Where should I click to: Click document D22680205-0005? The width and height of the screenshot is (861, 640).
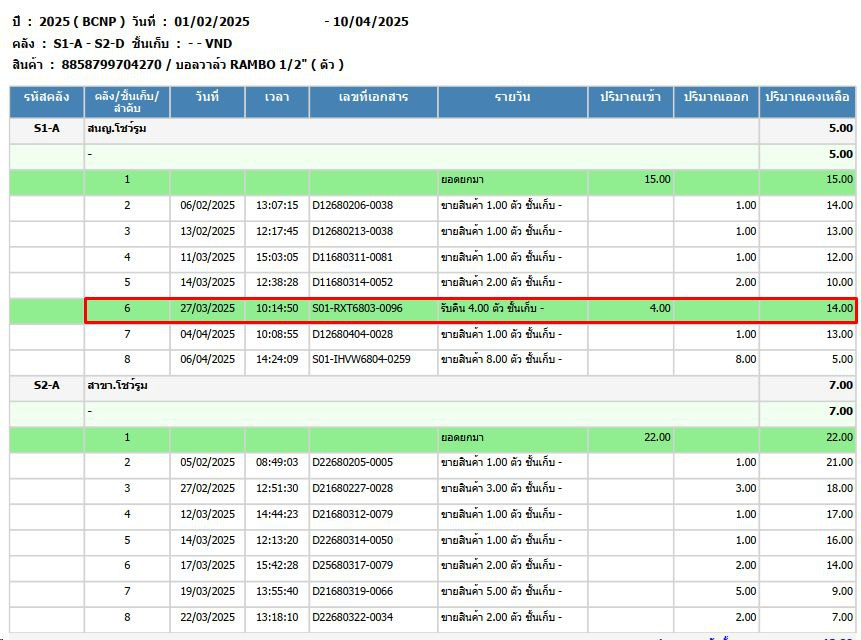[353, 463]
